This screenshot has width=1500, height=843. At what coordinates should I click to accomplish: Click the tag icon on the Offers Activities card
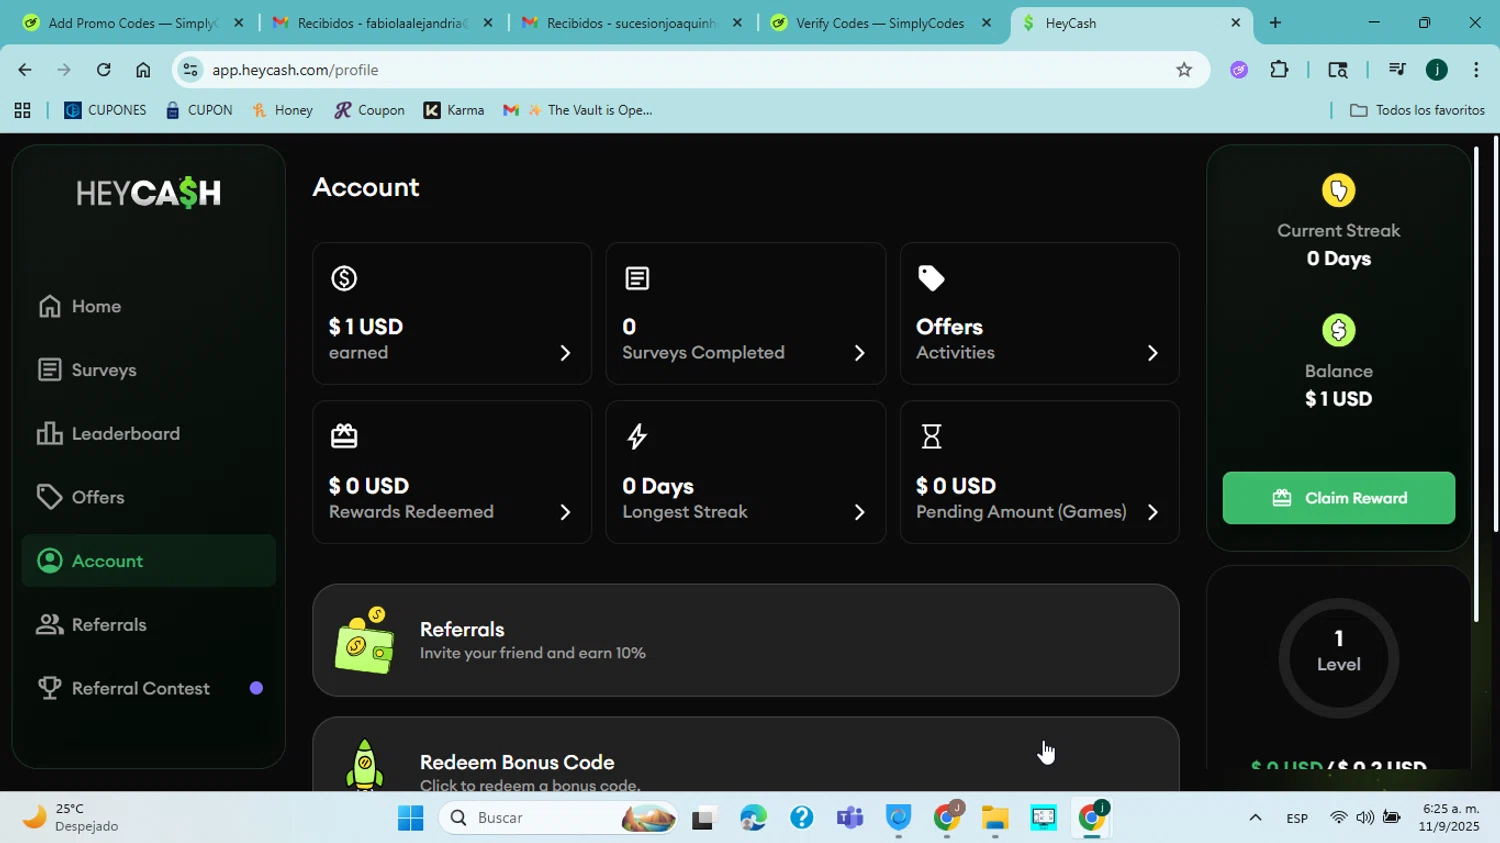pos(931,278)
